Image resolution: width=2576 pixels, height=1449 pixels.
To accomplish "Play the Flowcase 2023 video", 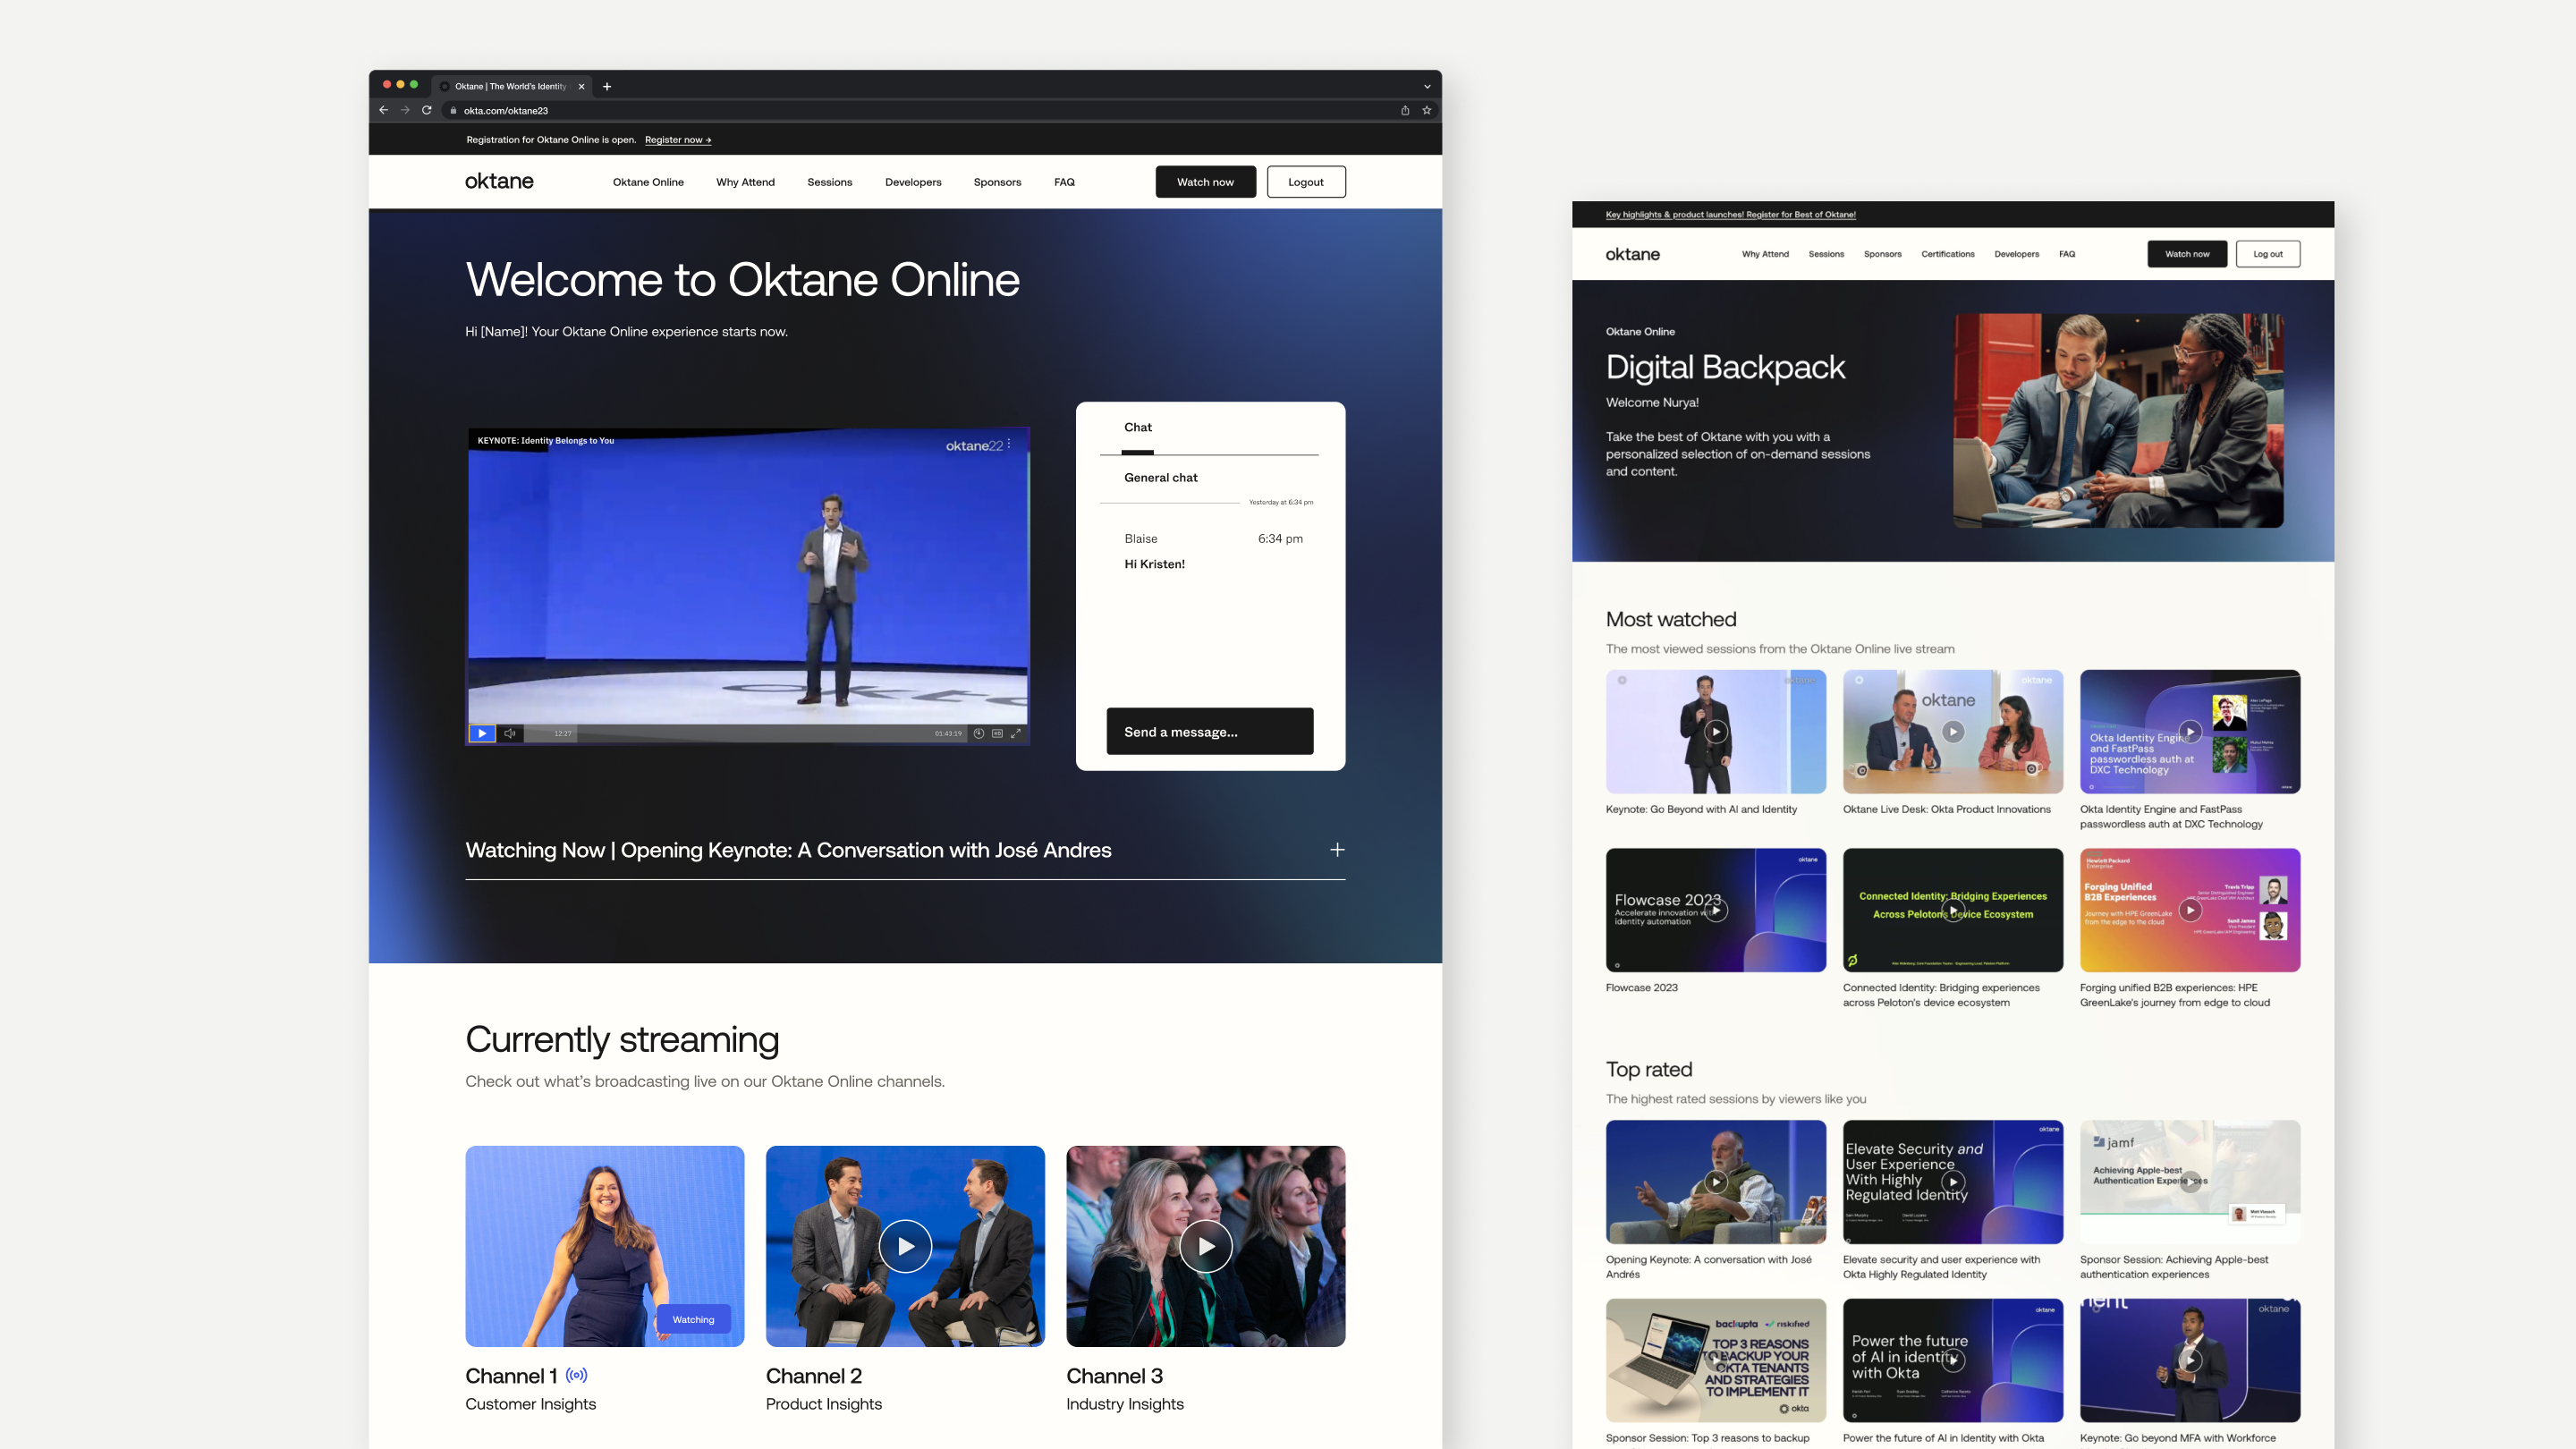I will point(1716,910).
